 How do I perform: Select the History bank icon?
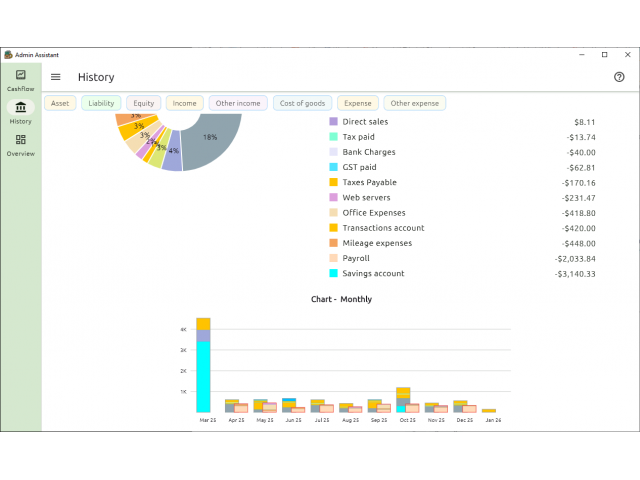click(20, 108)
